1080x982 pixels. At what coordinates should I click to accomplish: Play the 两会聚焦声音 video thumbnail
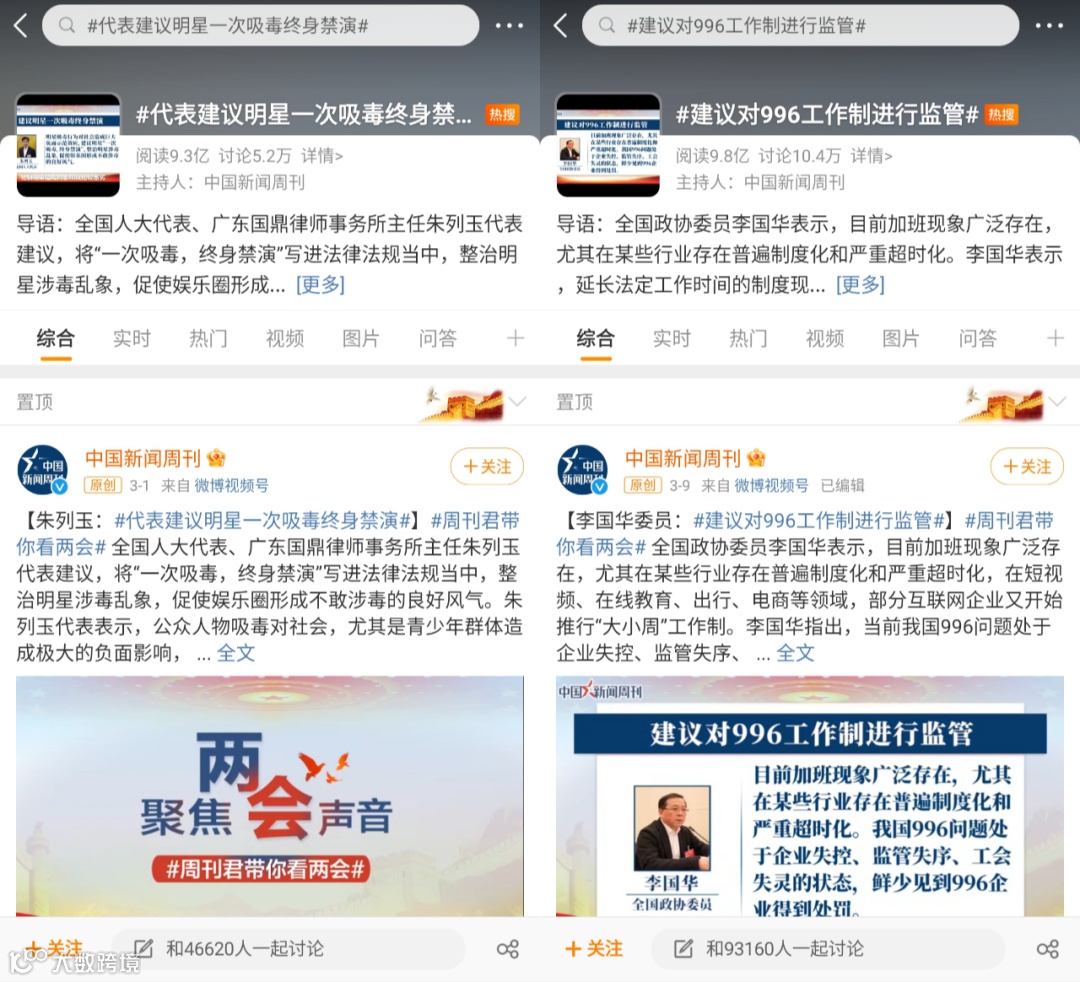(x=270, y=796)
